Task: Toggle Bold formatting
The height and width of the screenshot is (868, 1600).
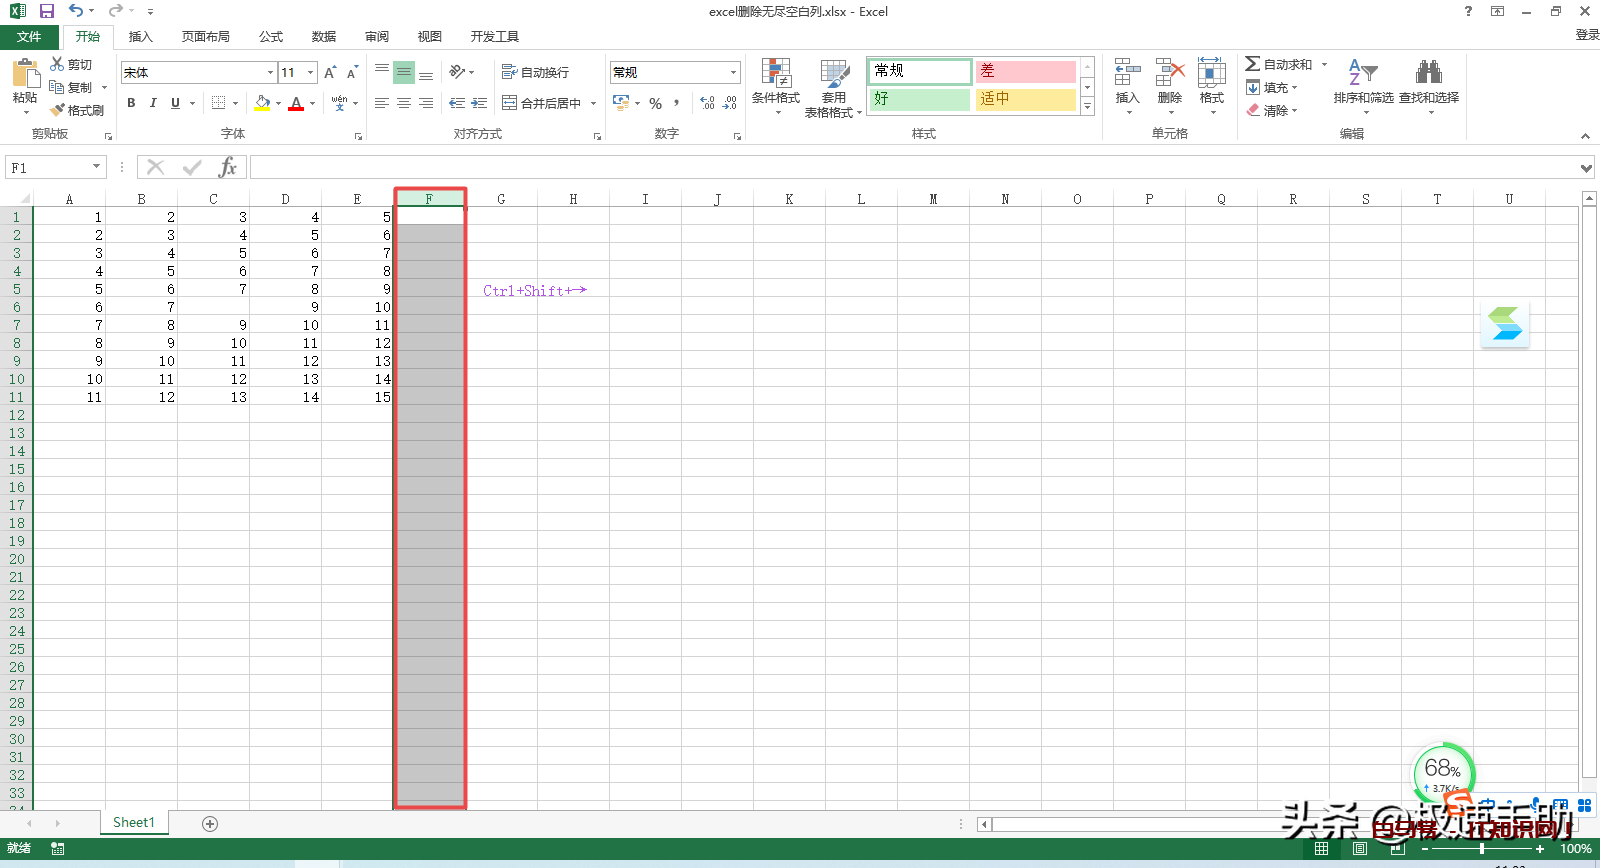Action: coord(131,103)
